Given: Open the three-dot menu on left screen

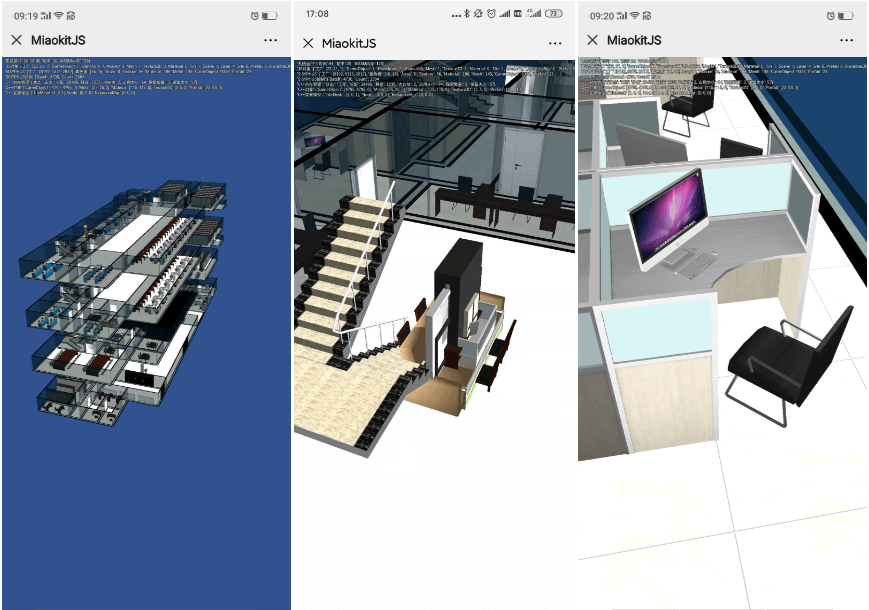Looking at the screenshot, I should (271, 40).
